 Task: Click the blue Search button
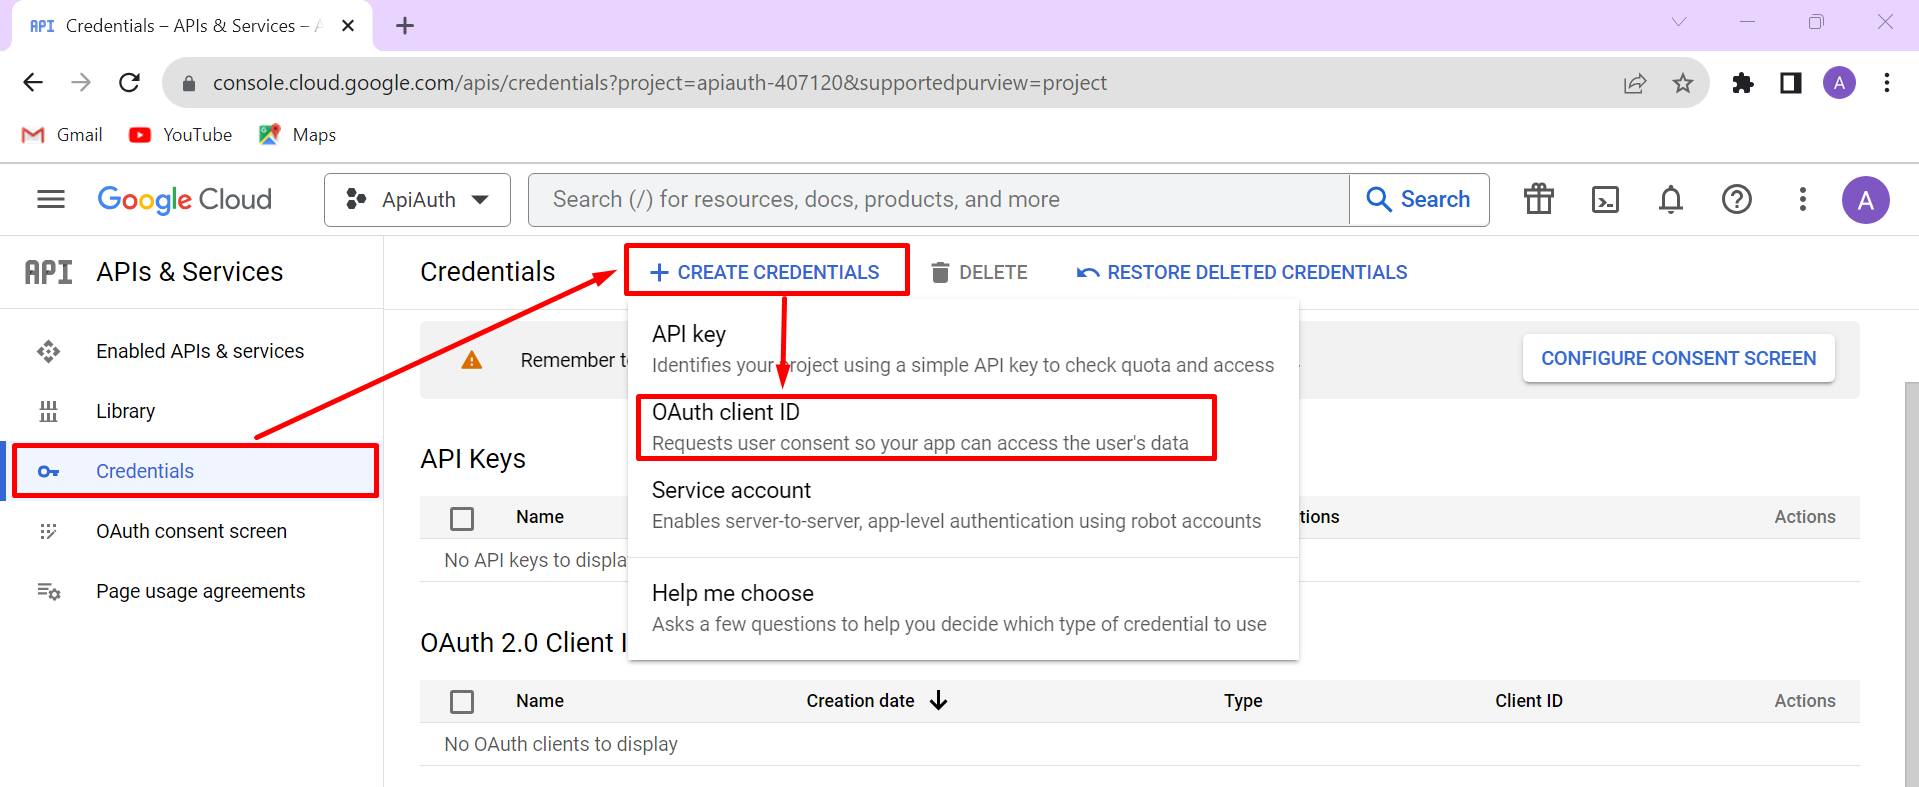1419,200
